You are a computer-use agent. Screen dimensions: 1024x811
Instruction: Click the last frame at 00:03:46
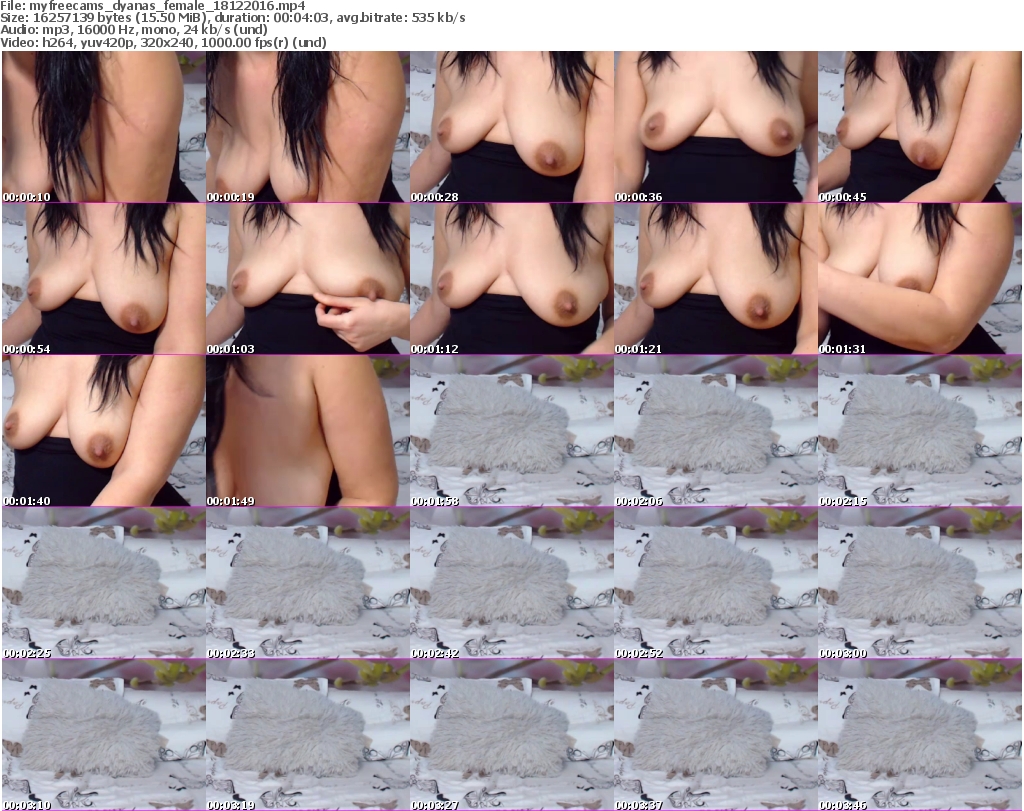coord(920,735)
